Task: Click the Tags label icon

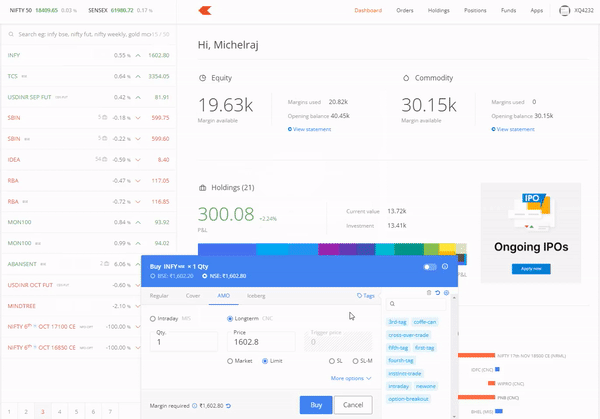Action: click(x=359, y=295)
